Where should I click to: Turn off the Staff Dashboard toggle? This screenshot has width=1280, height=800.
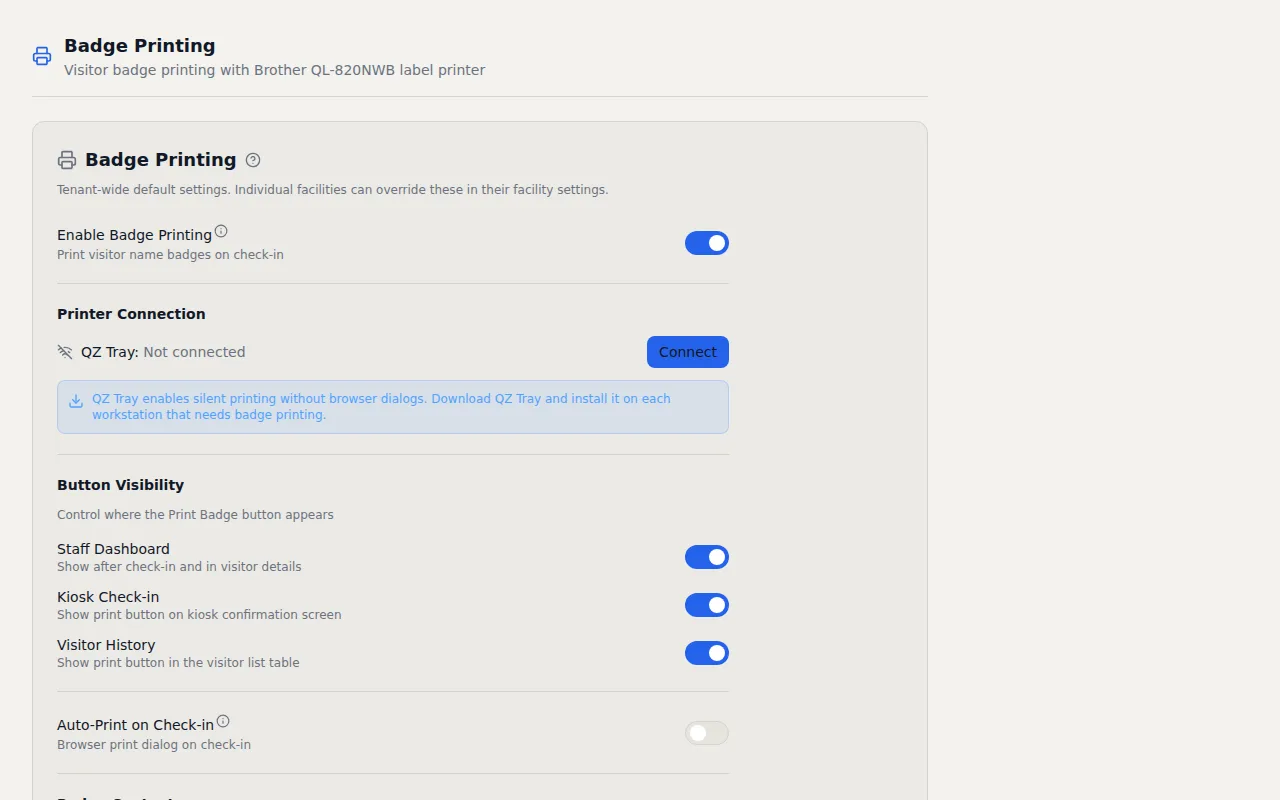pos(706,557)
